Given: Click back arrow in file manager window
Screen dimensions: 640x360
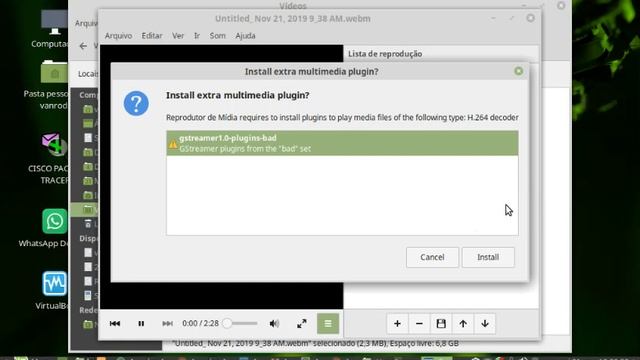Looking at the screenshot, I should pos(83,46).
